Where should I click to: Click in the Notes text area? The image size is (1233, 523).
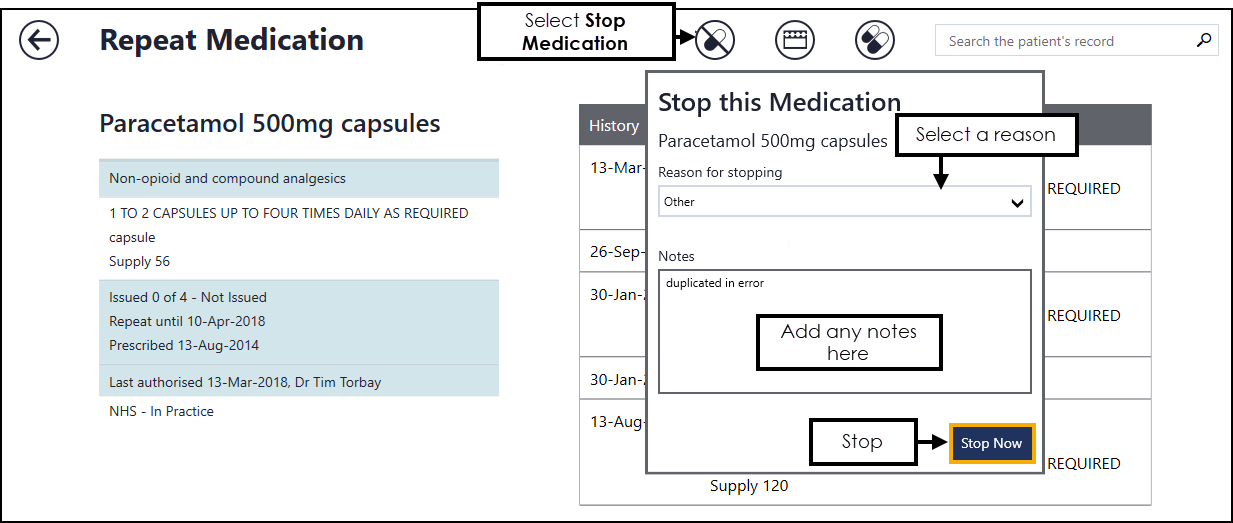[844, 331]
